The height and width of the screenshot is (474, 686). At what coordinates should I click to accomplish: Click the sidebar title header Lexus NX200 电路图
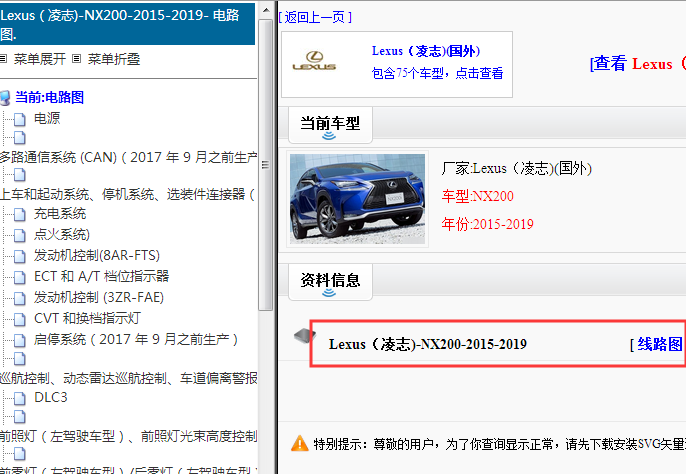pyautogui.click(x=127, y=24)
